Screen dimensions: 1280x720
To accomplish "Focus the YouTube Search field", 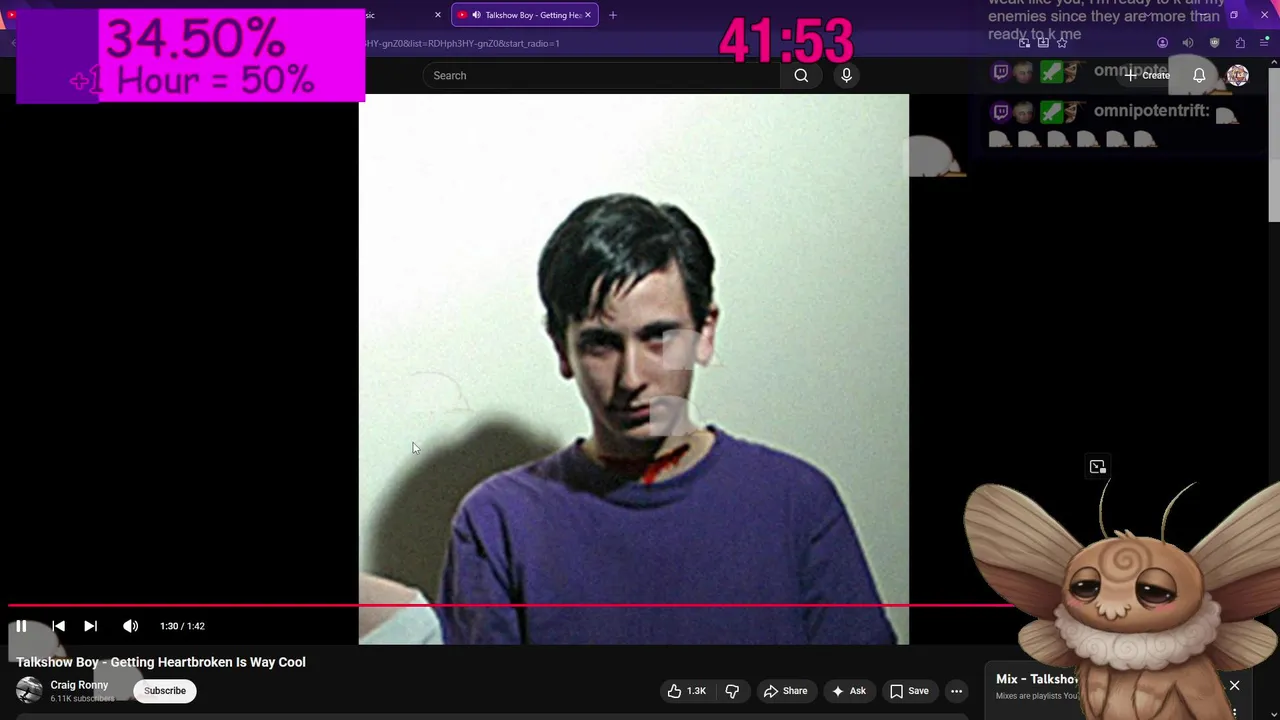I will pos(601,75).
